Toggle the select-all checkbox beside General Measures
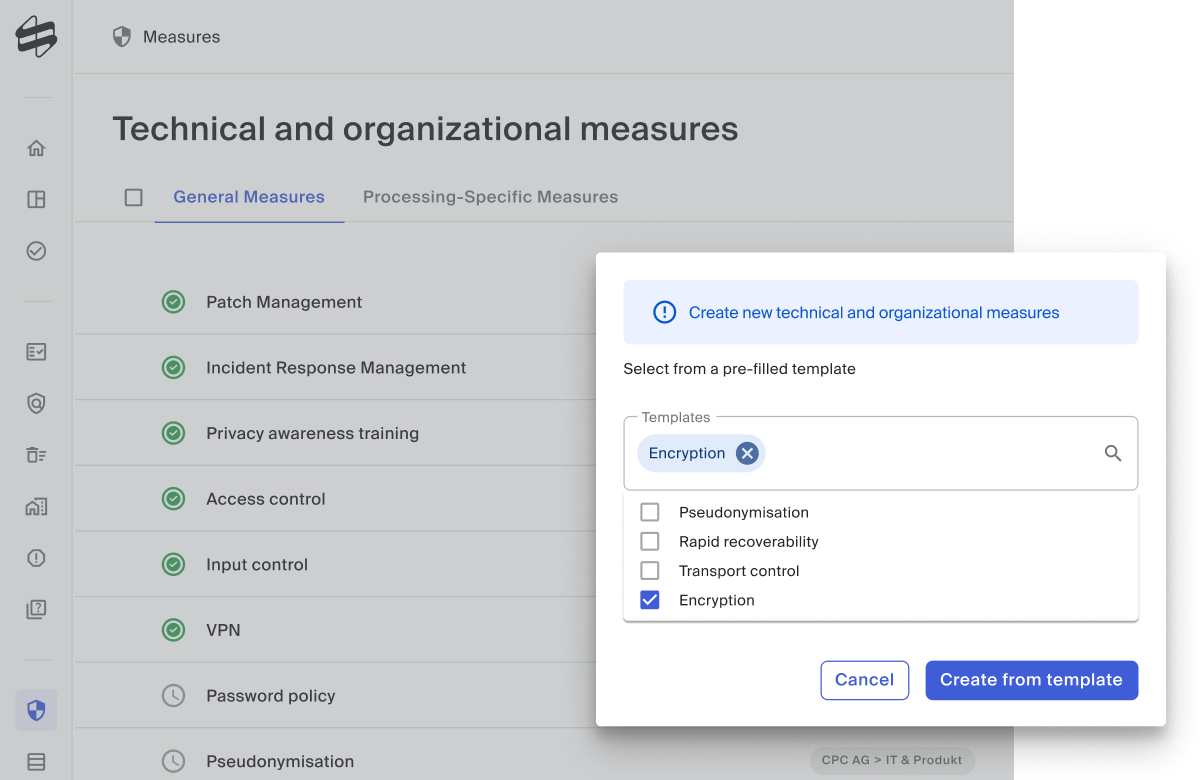 tap(133, 197)
